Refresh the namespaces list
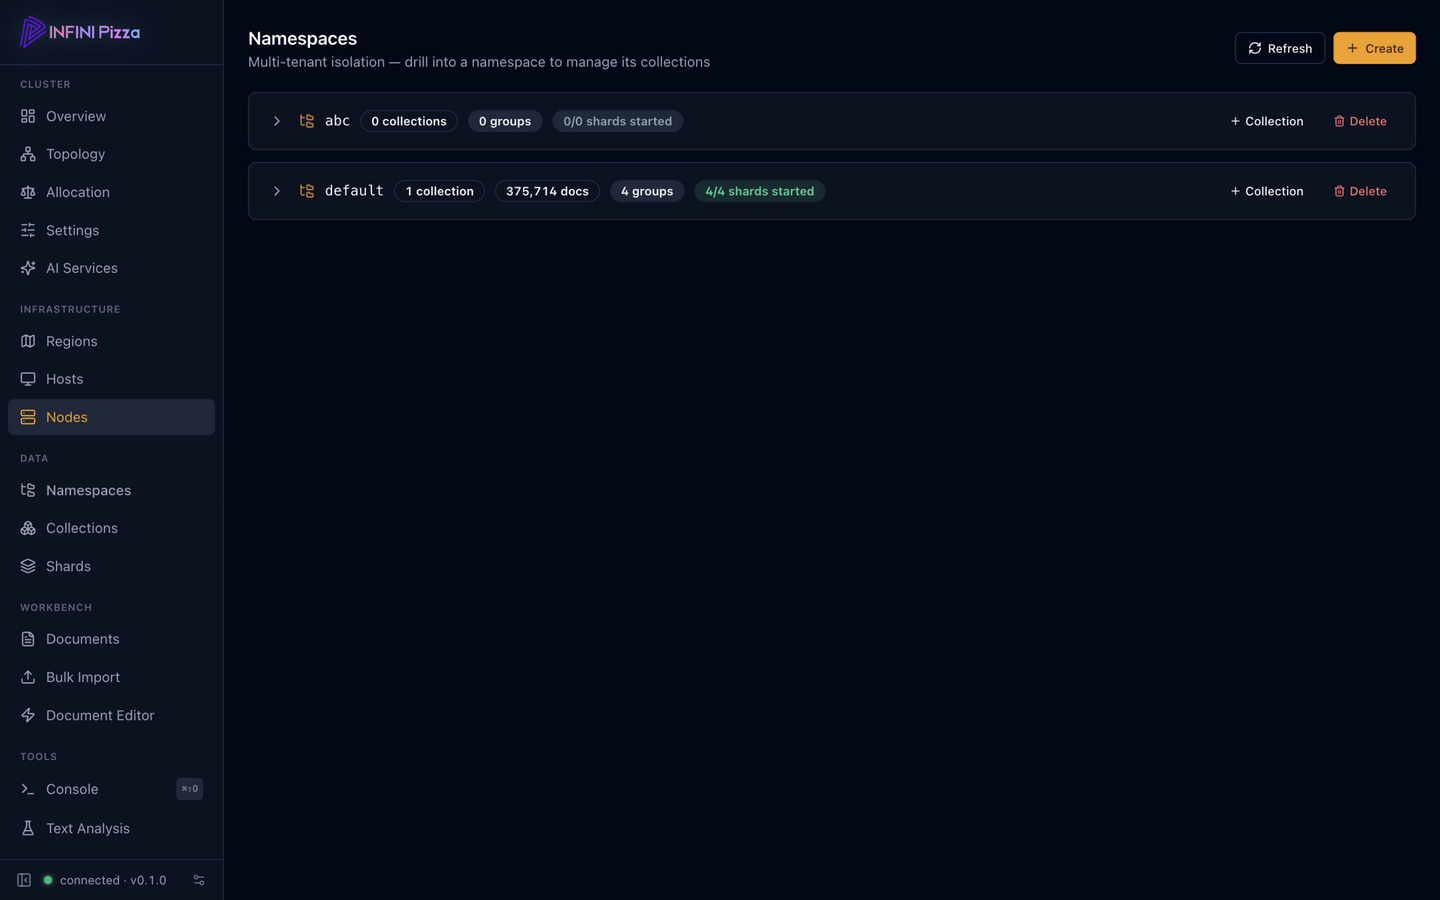 tap(1279, 48)
